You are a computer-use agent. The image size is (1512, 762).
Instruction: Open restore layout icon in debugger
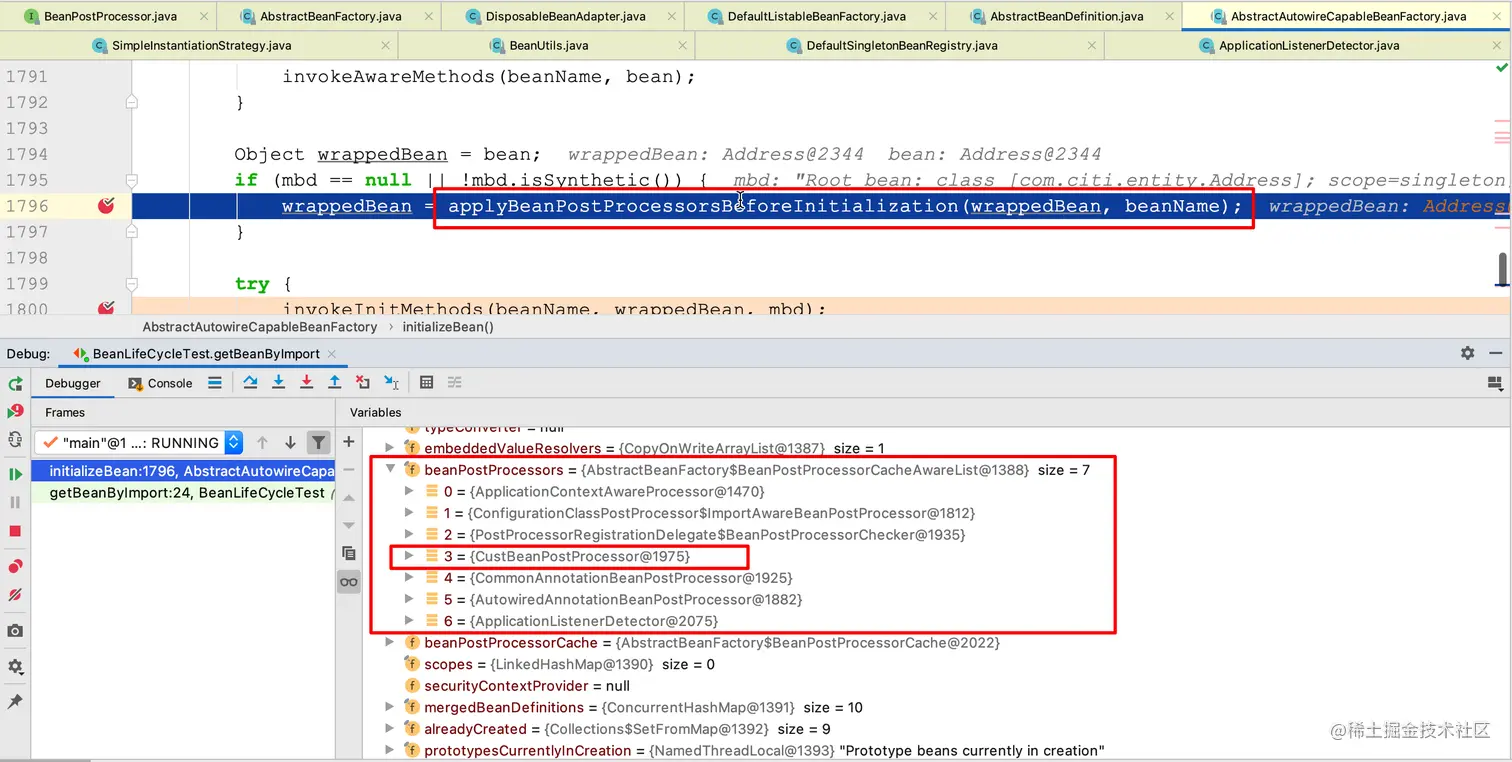click(x=1495, y=382)
